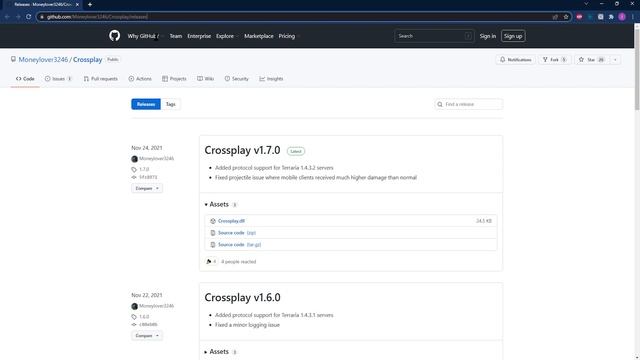Close the Releases browser tab
The width and height of the screenshot is (640, 360).
(77, 4)
